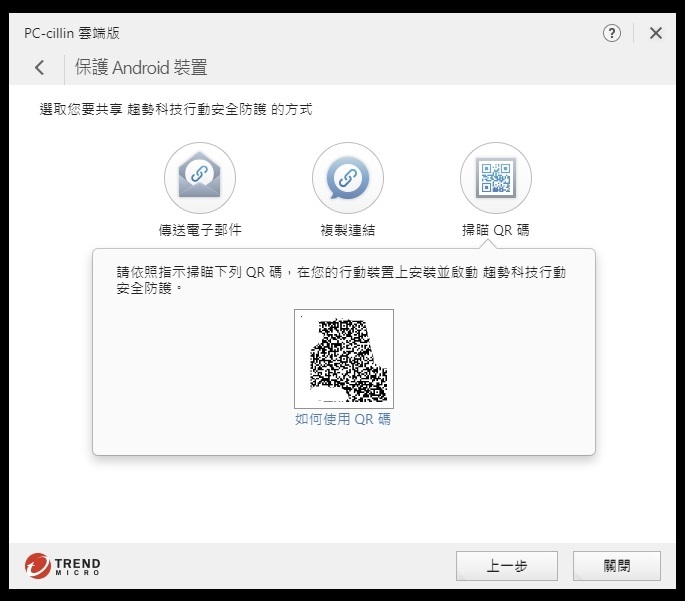Select the Scan QR code icon
The image size is (685, 601).
pyautogui.click(x=496, y=178)
